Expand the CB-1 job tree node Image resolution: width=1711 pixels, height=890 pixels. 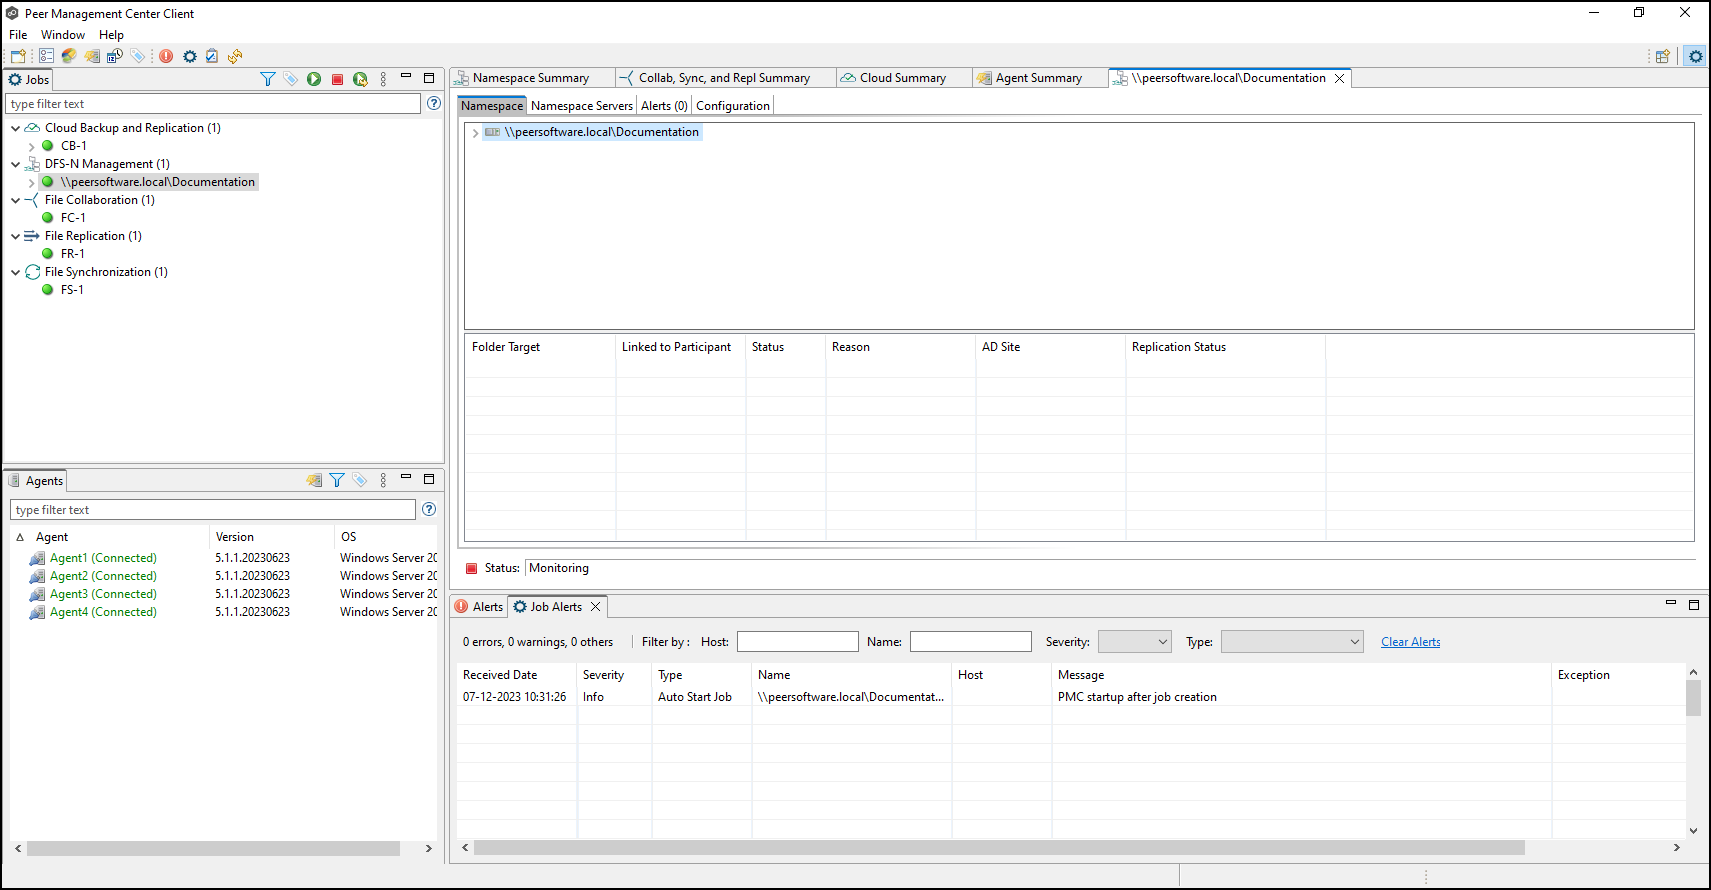click(x=32, y=146)
